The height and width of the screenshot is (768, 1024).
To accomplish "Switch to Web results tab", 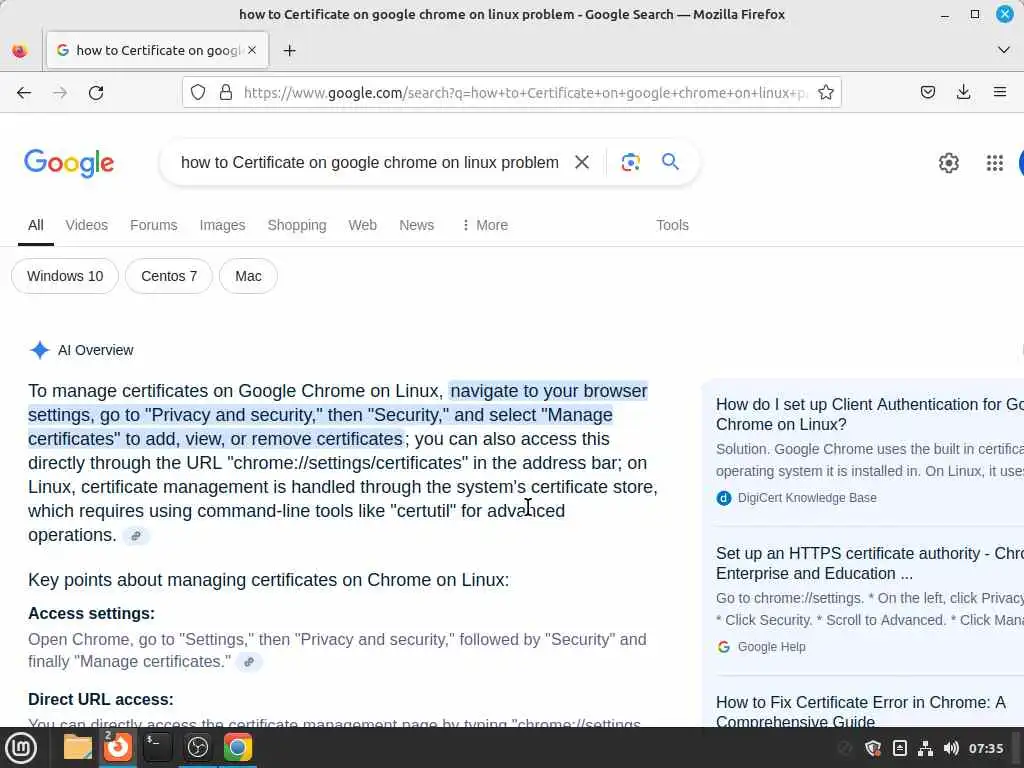I will (x=362, y=225).
